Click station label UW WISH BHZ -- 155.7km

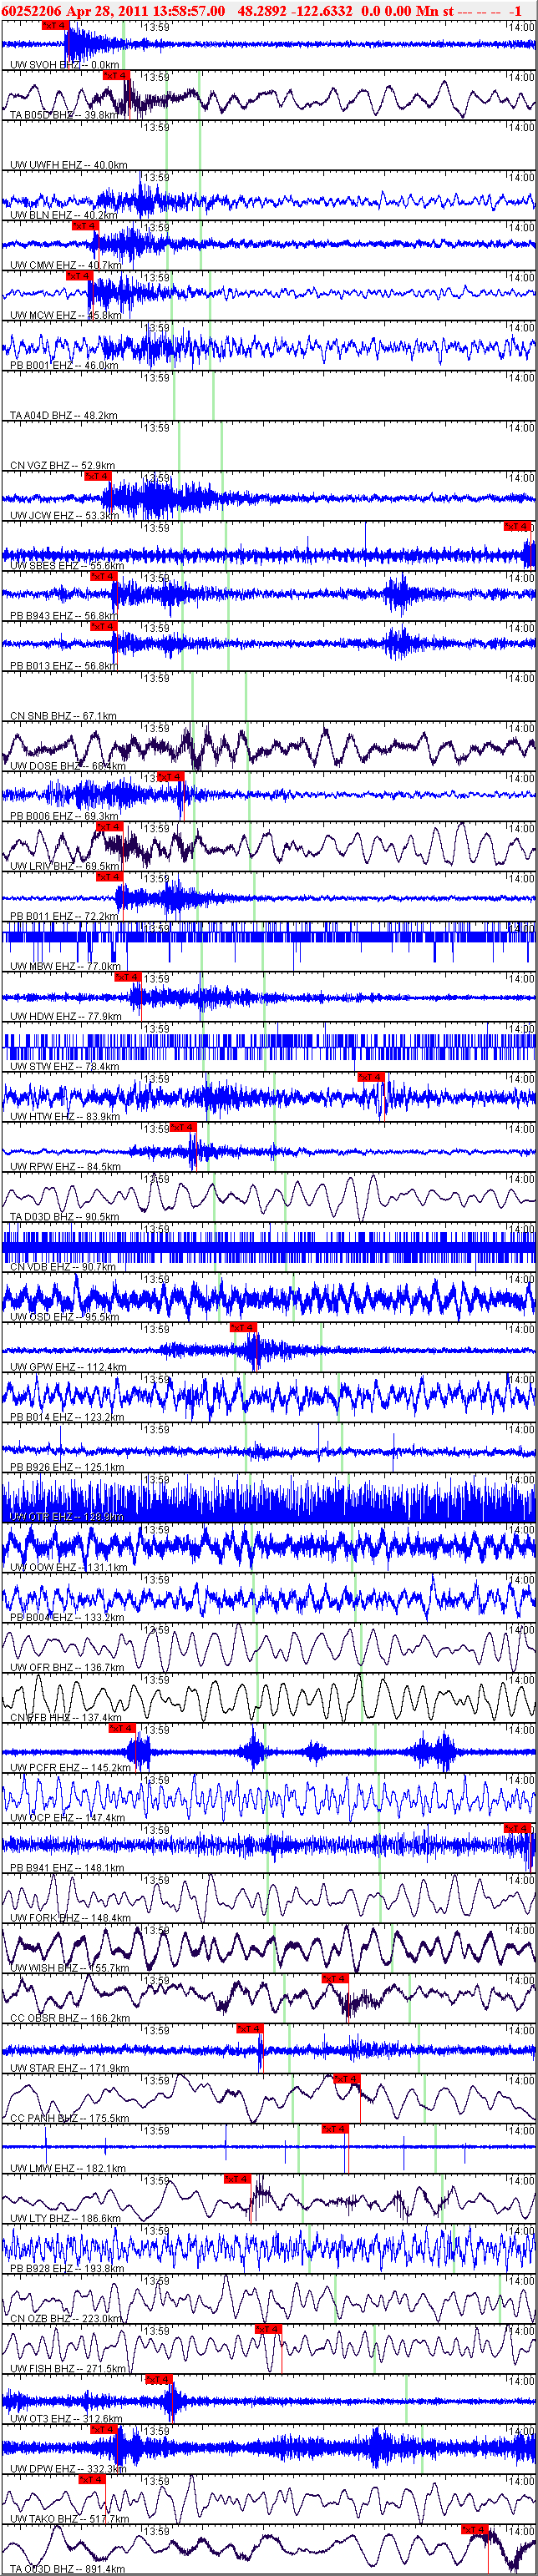[x=70, y=1967]
